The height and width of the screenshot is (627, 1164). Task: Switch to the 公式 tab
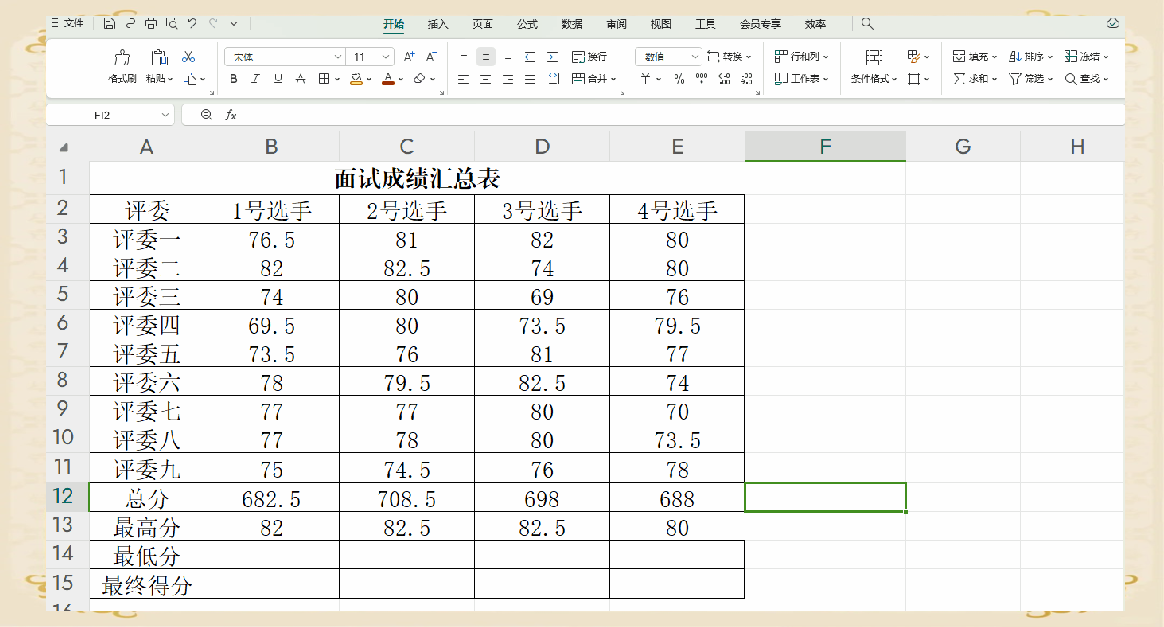tap(527, 24)
